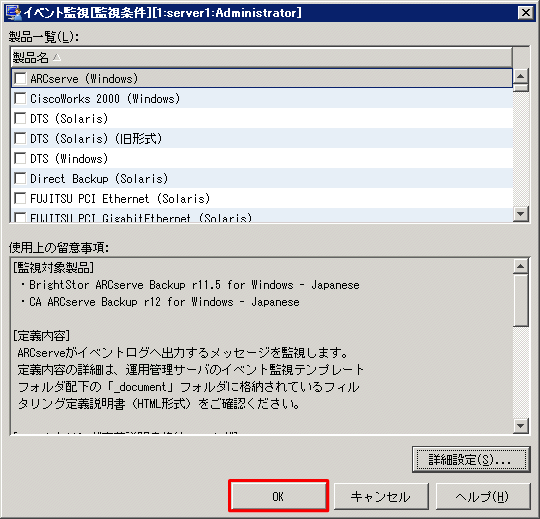Click the notes area scrollbar thumb
Image resolution: width=540 pixels, height=519 pixels.
pyautogui.click(x=521, y=300)
